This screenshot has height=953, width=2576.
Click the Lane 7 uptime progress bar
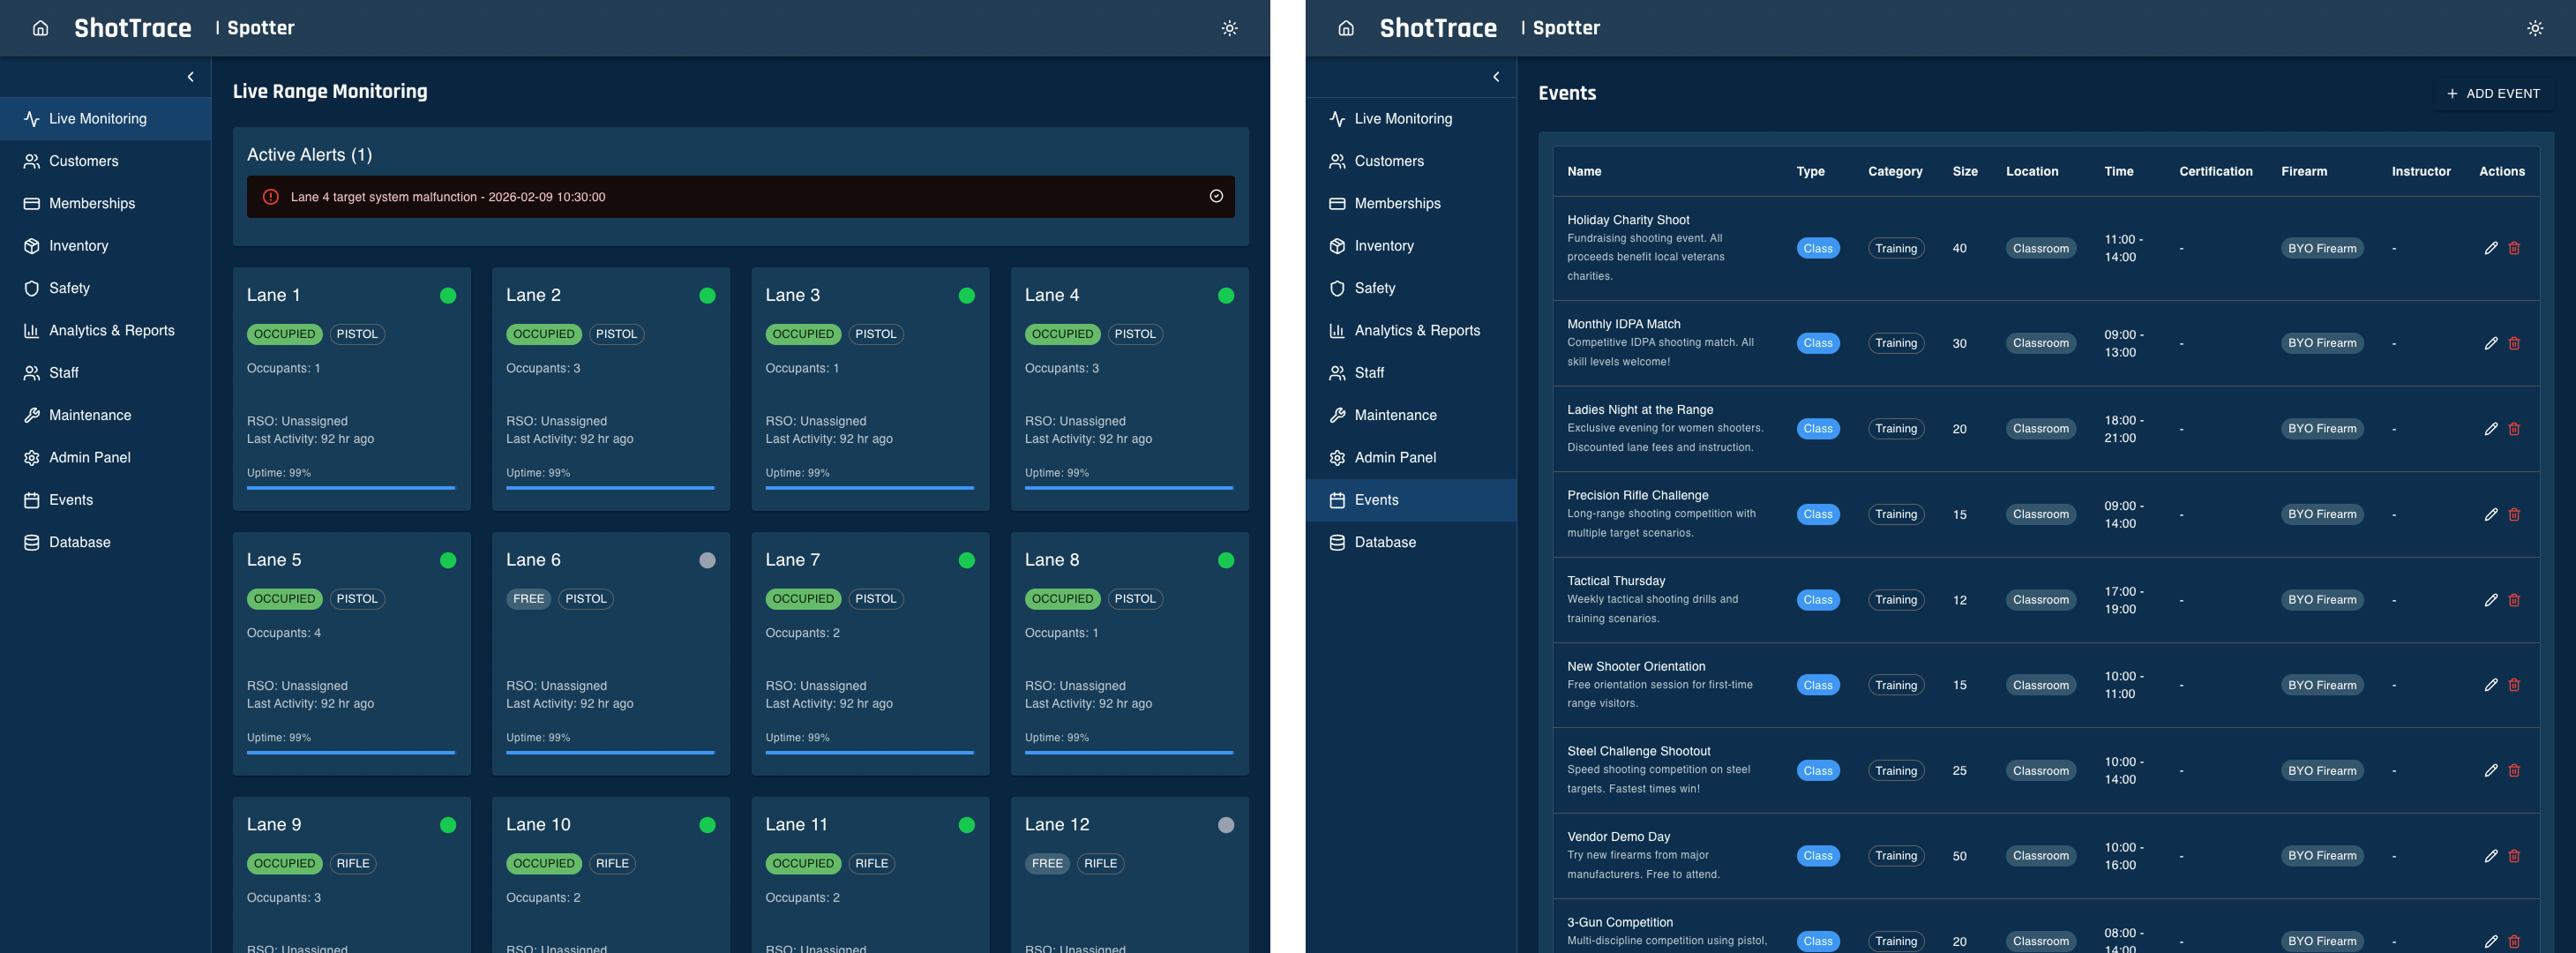869,752
